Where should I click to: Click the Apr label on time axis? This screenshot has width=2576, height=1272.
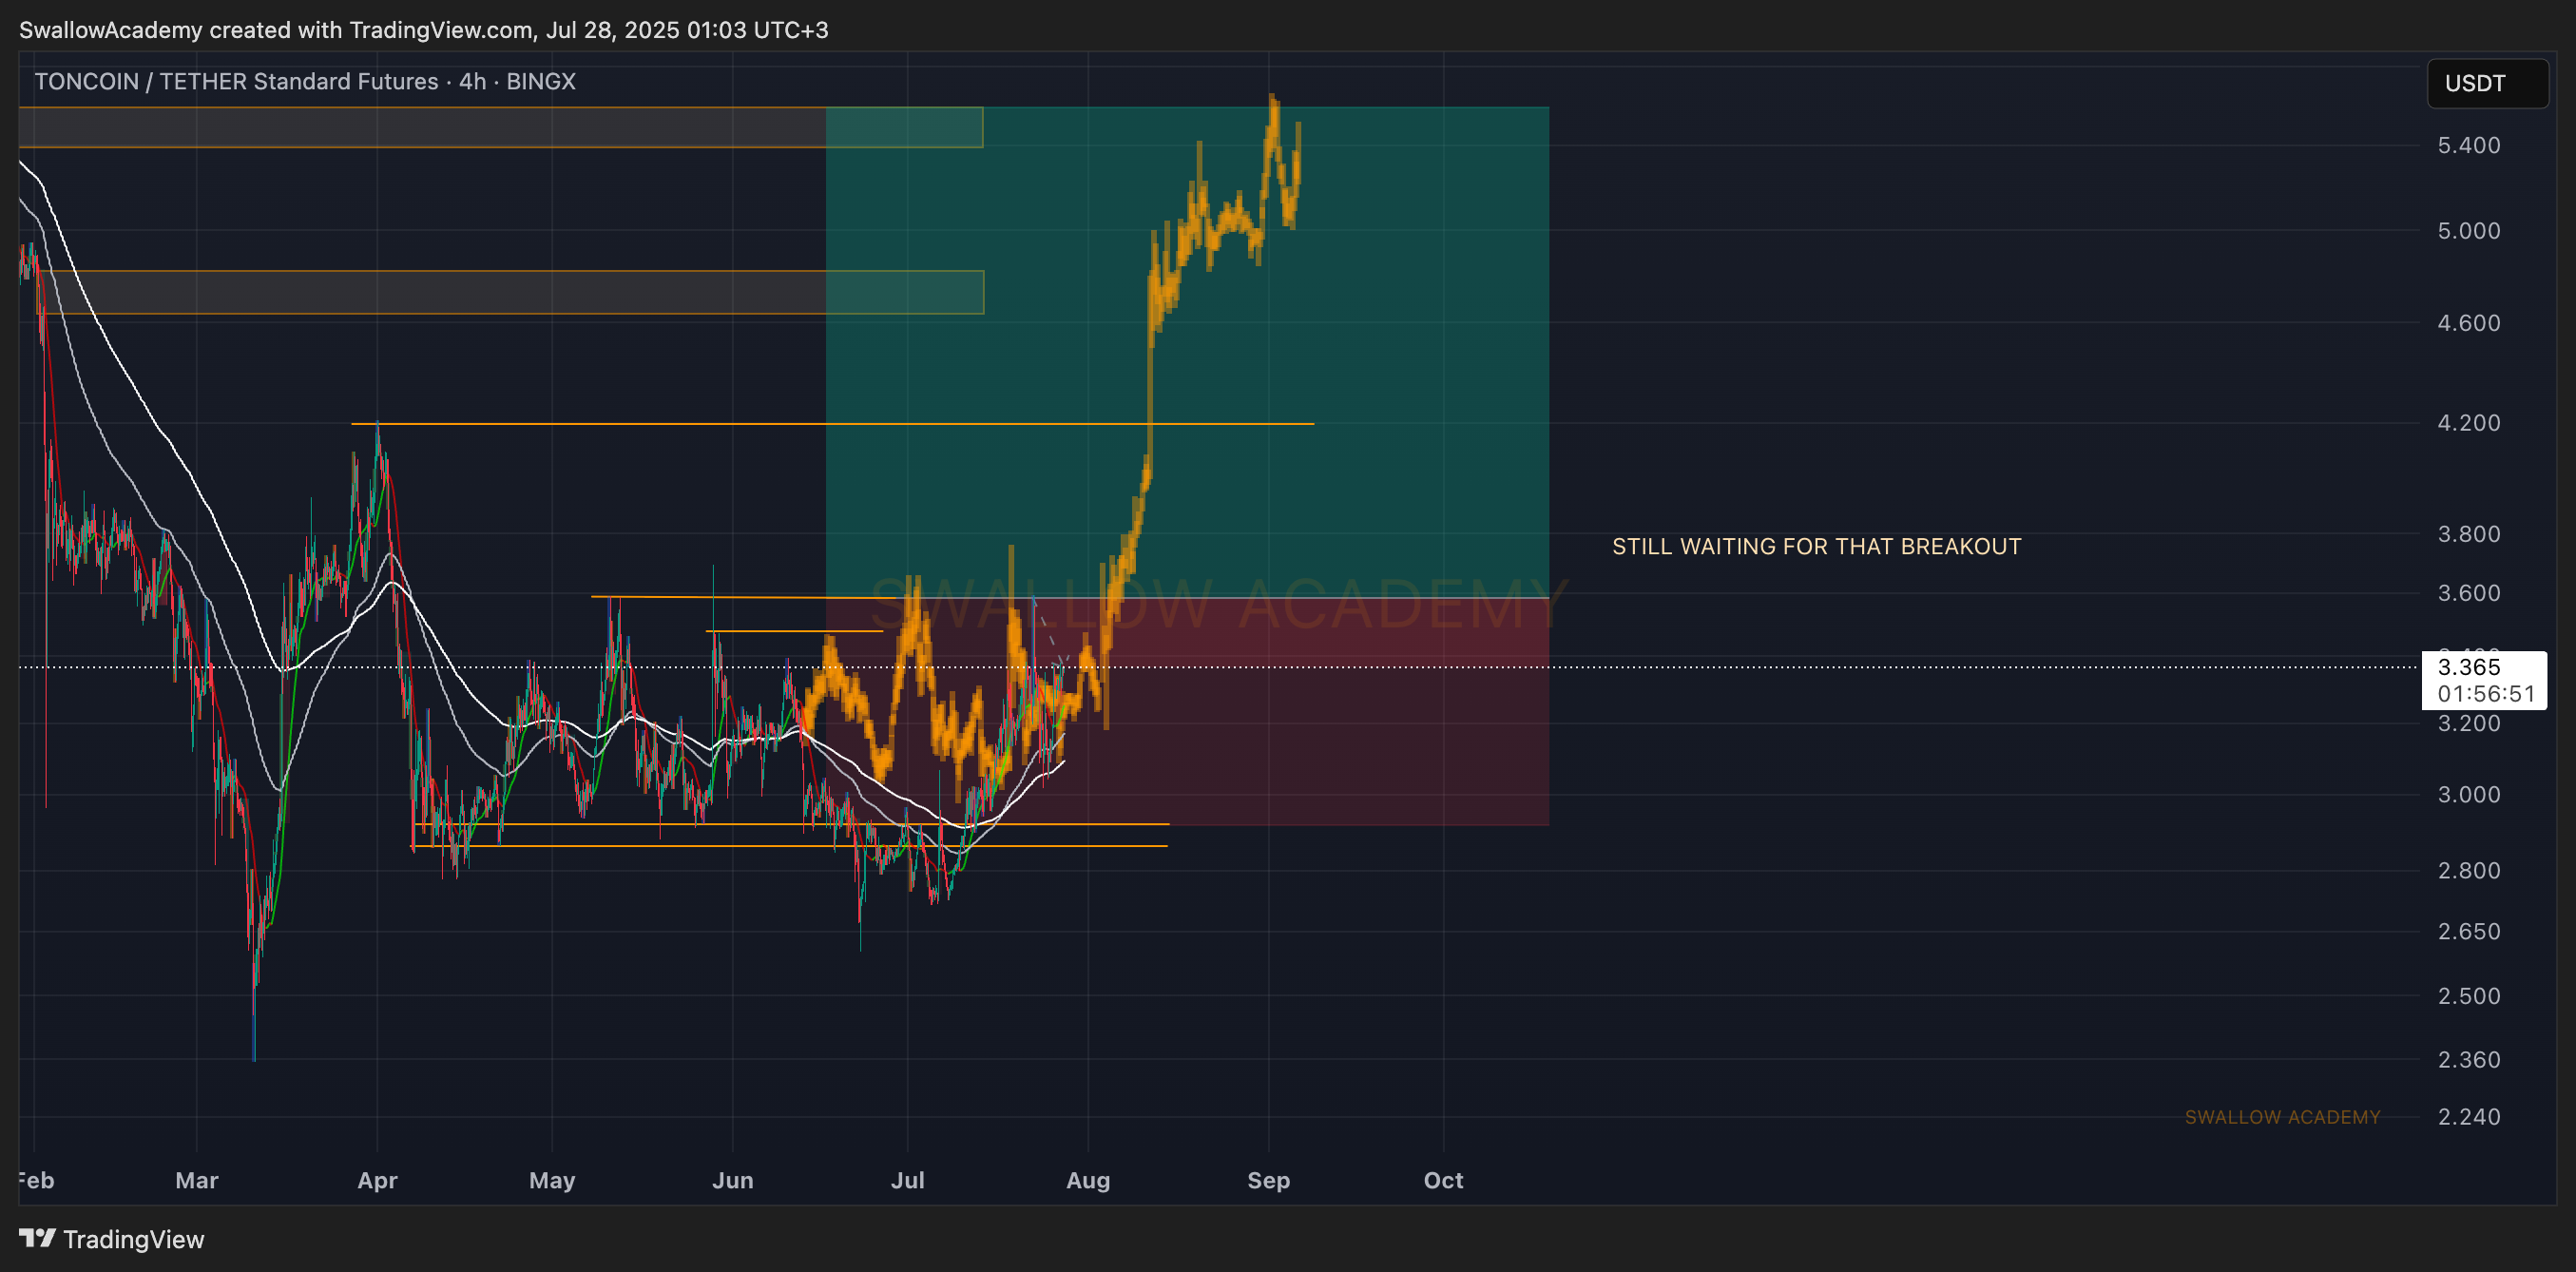[377, 1180]
